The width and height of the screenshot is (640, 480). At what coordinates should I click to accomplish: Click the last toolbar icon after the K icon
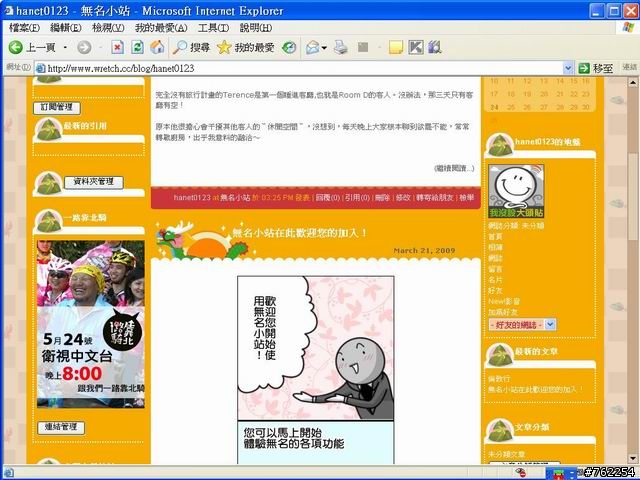tap(435, 48)
